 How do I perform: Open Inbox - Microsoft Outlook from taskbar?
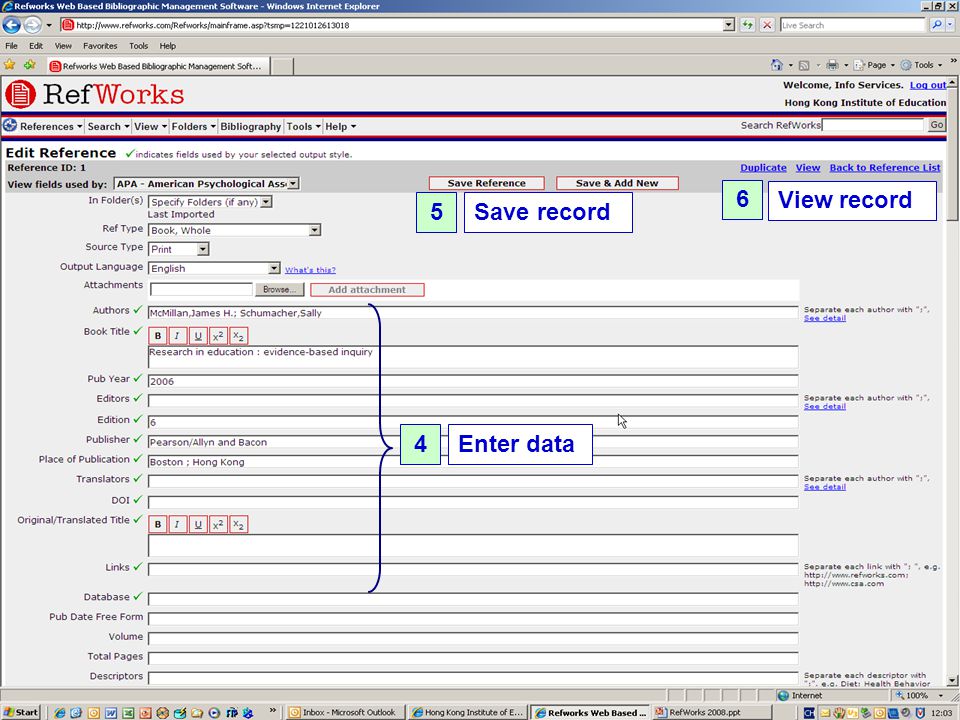tap(345, 712)
